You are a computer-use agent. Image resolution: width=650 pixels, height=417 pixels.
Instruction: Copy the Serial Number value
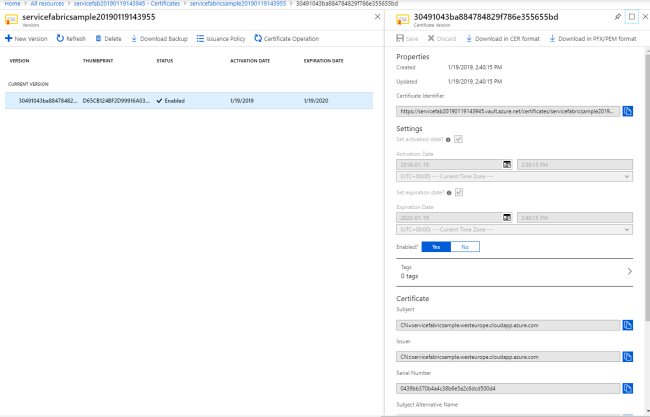tap(628, 388)
